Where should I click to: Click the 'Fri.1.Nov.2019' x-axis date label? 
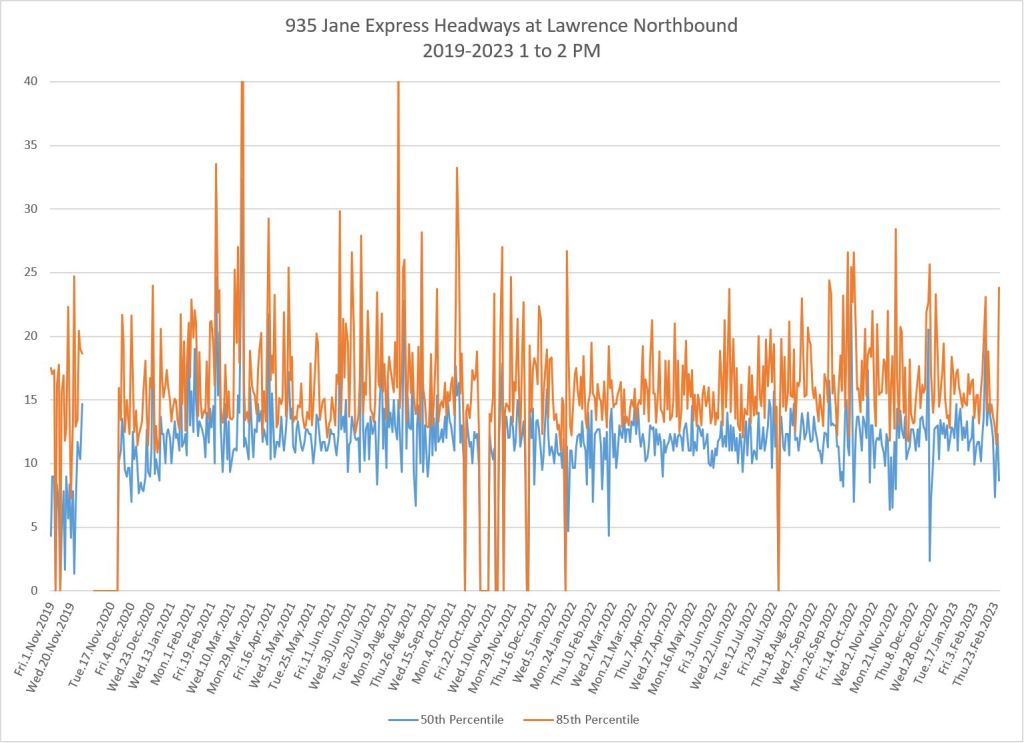point(34,638)
